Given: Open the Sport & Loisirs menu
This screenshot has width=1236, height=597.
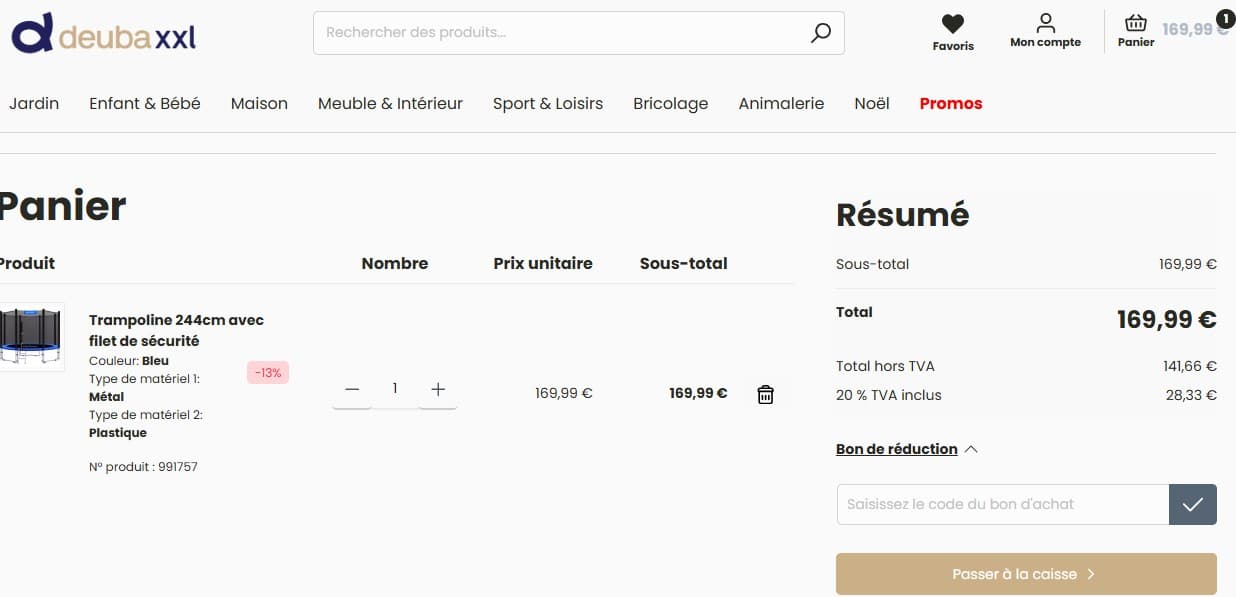Looking at the screenshot, I should 547,103.
